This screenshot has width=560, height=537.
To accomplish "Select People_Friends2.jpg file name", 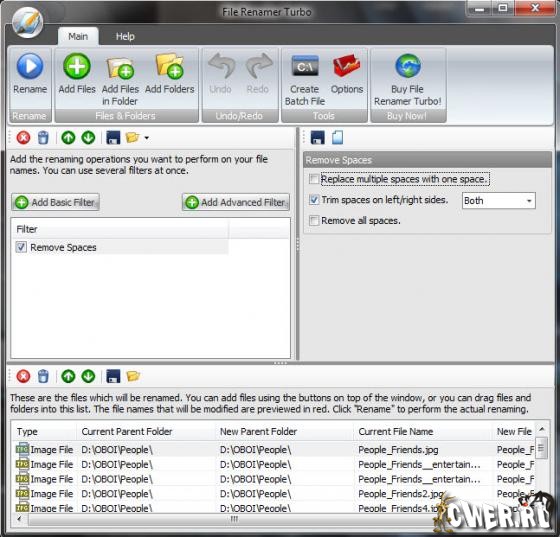I will [x=401, y=494].
